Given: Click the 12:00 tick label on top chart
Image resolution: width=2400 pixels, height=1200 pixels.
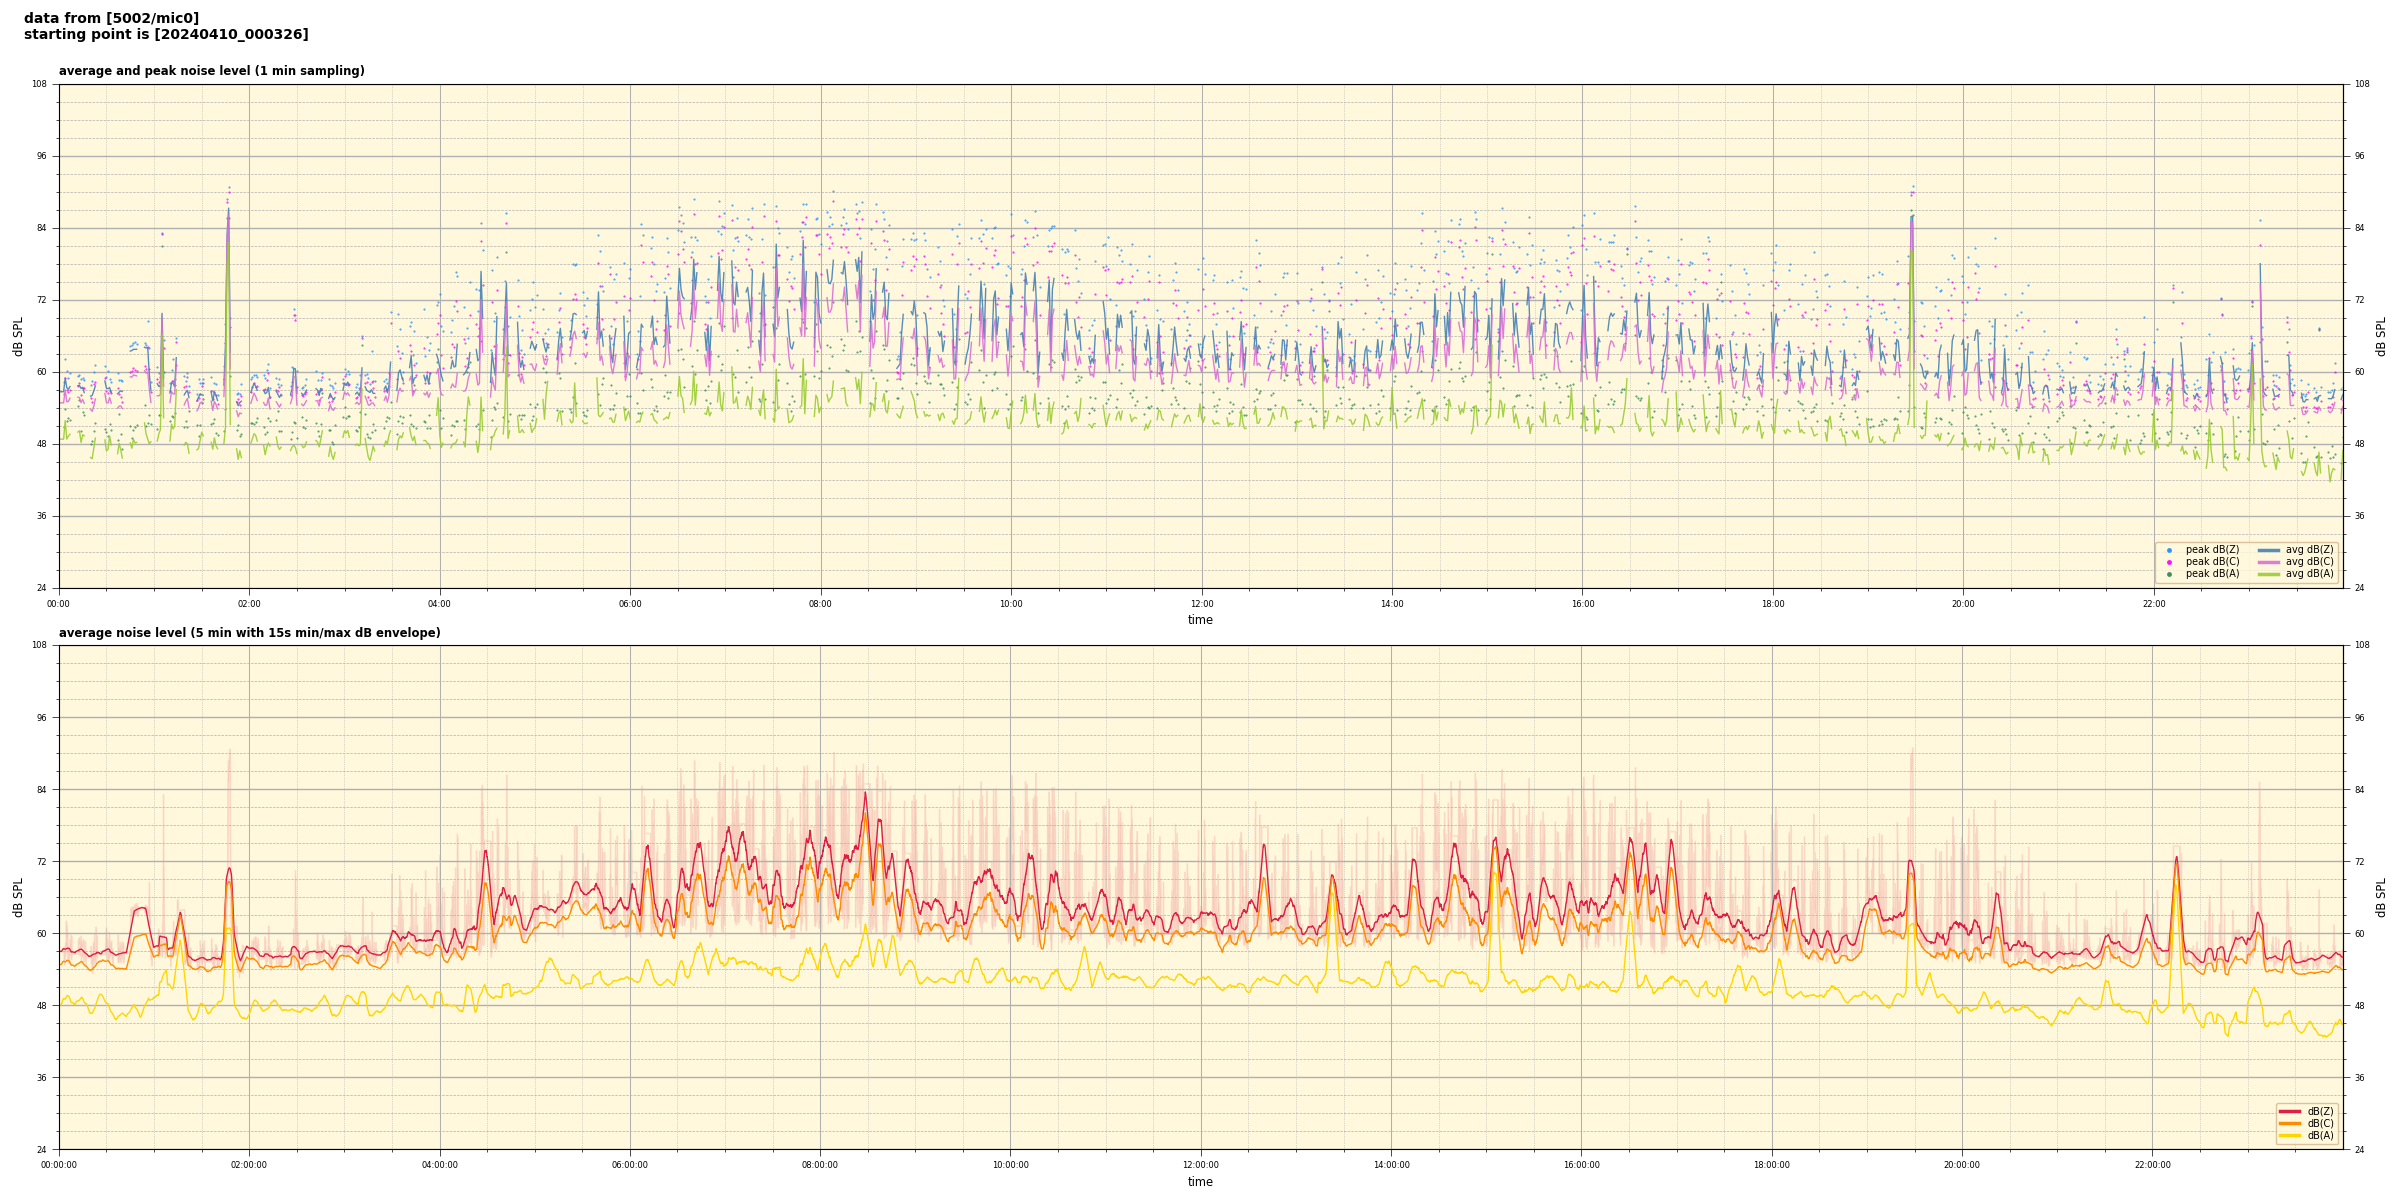Looking at the screenshot, I should pos(1201,604).
